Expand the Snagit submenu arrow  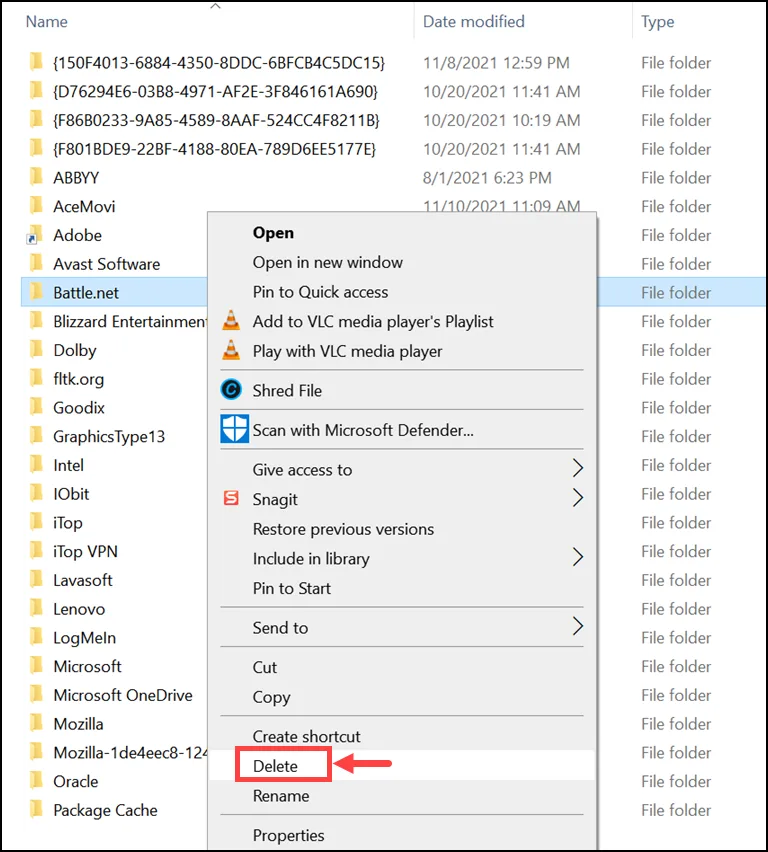pyautogui.click(x=578, y=498)
